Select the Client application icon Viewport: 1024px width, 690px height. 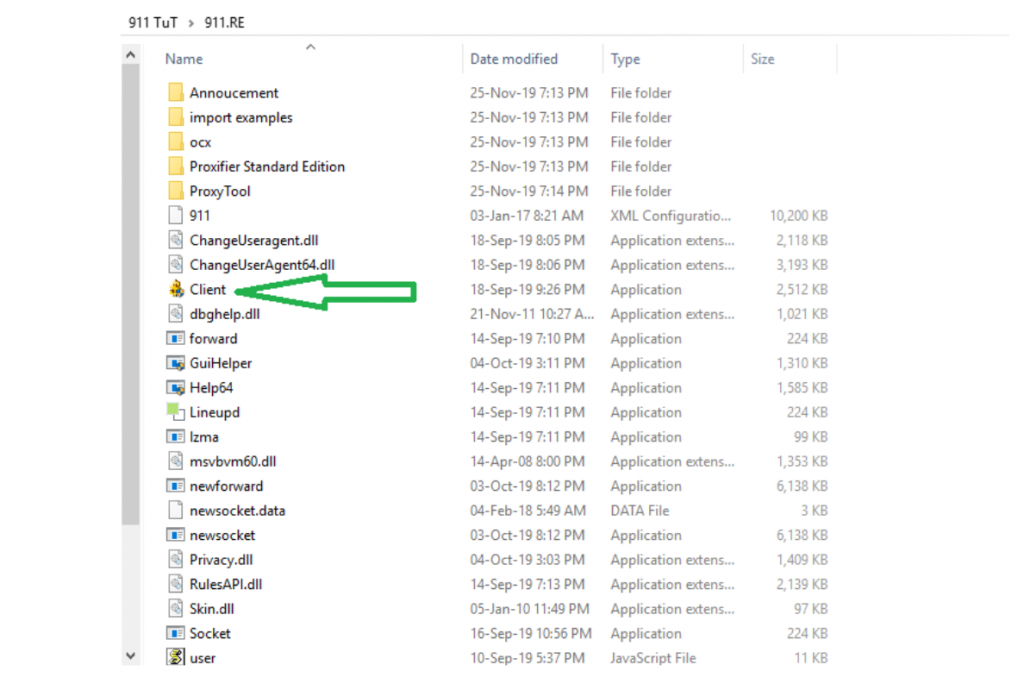(x=176, y=289)
